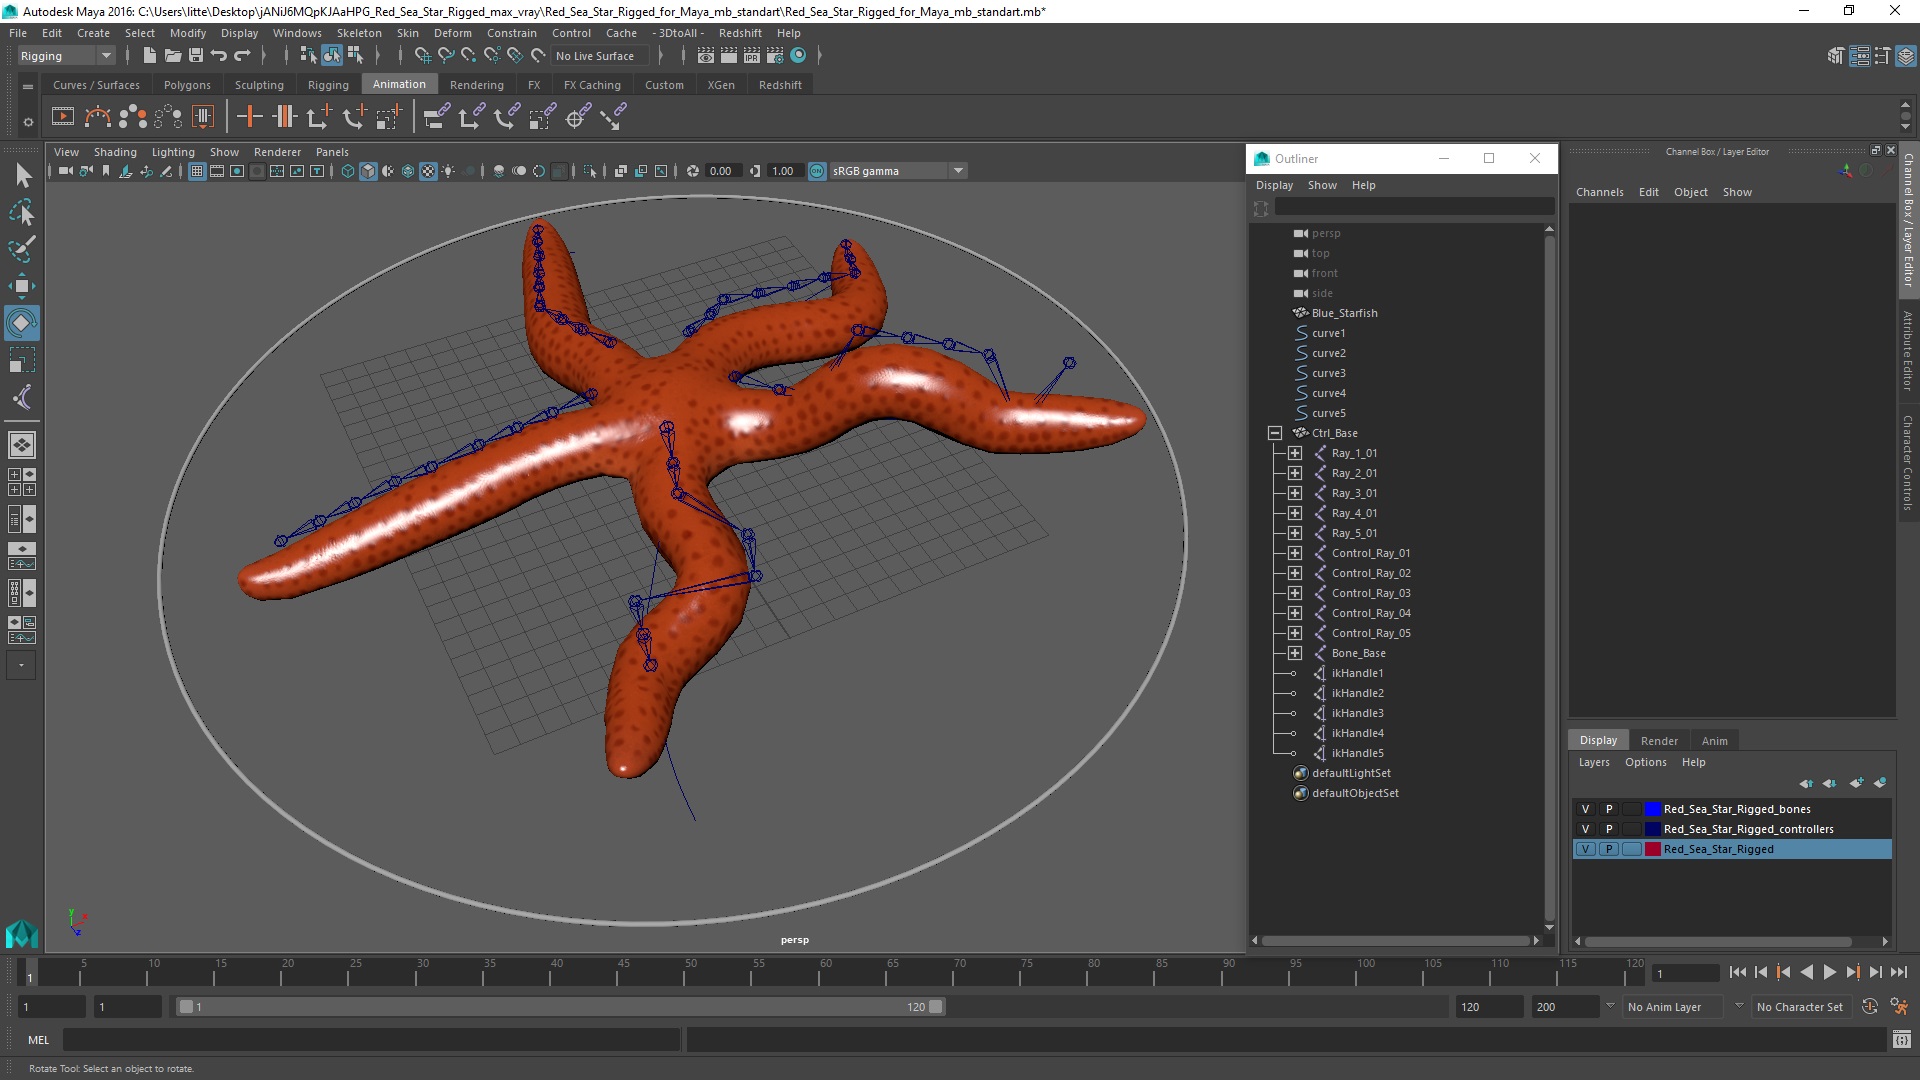The width and height of the screenshot is (1920, 1080).
Task: Click the Set Key shelf icon
Action: point(249,117)
